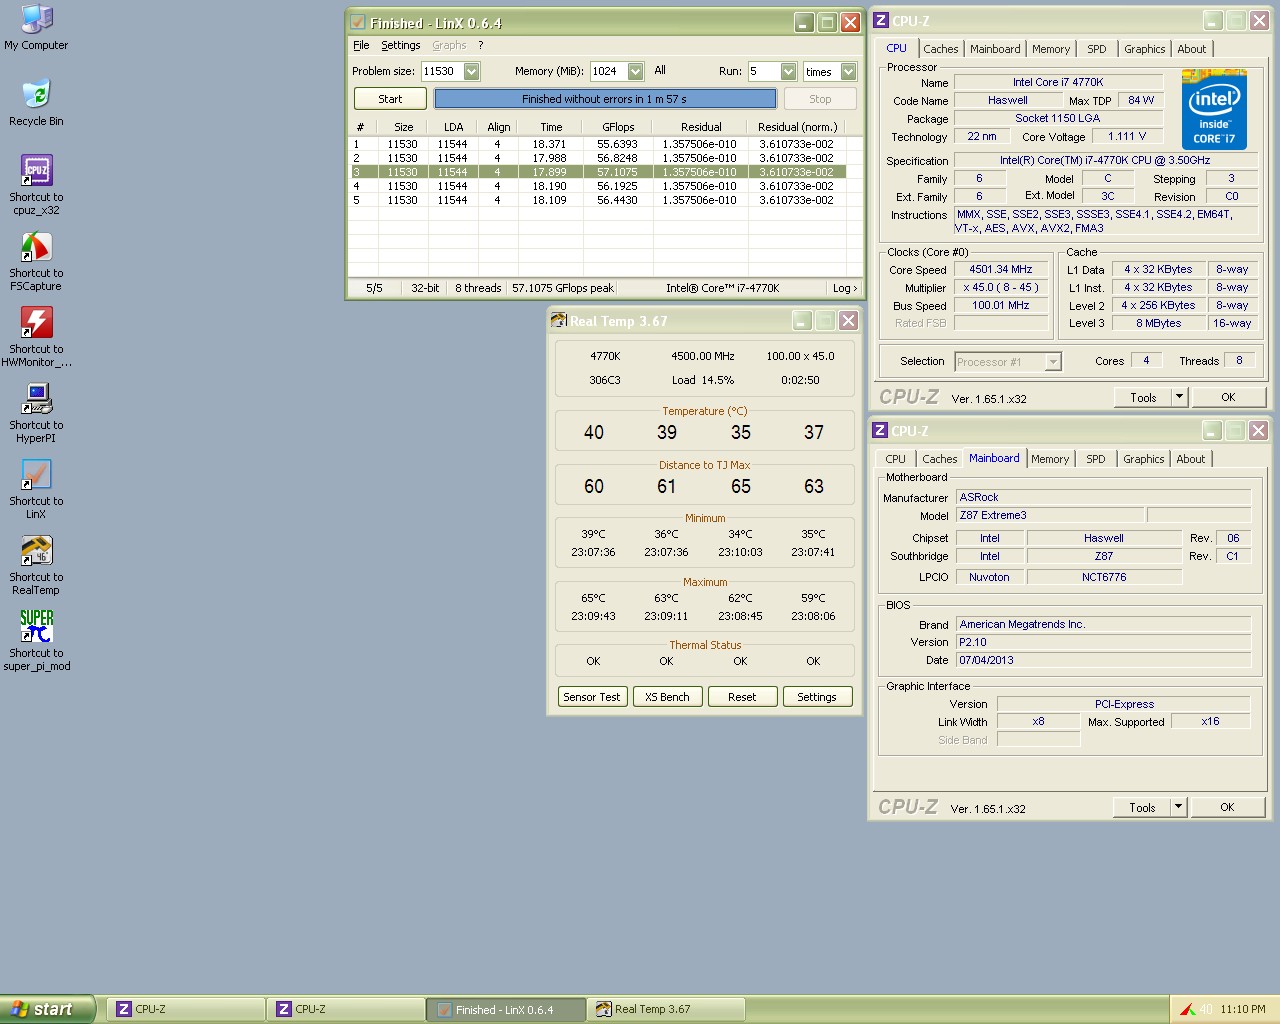This screenshot has width=1280, height=1024.
Task: Switch to Memory tab in lower CPU-Z window
Action: click(x=1050, y=459)
